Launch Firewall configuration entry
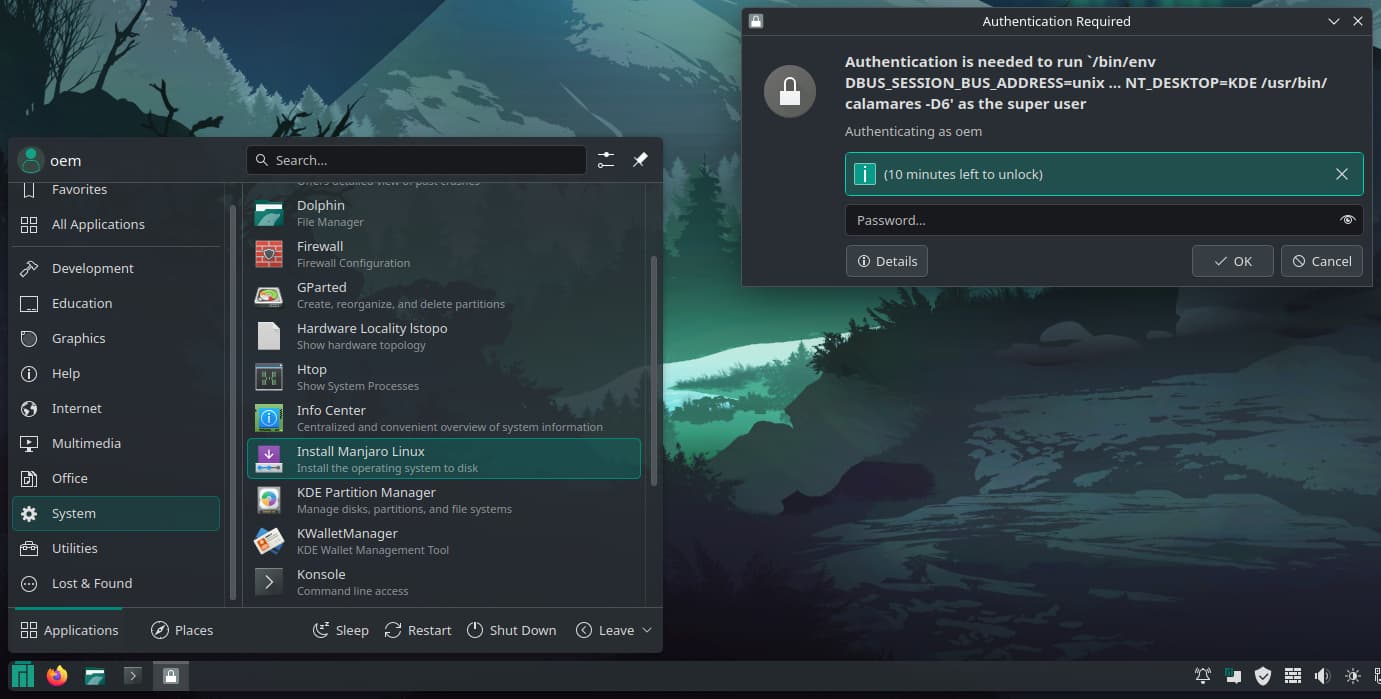 pyautogui.click(x=443, y=254)
